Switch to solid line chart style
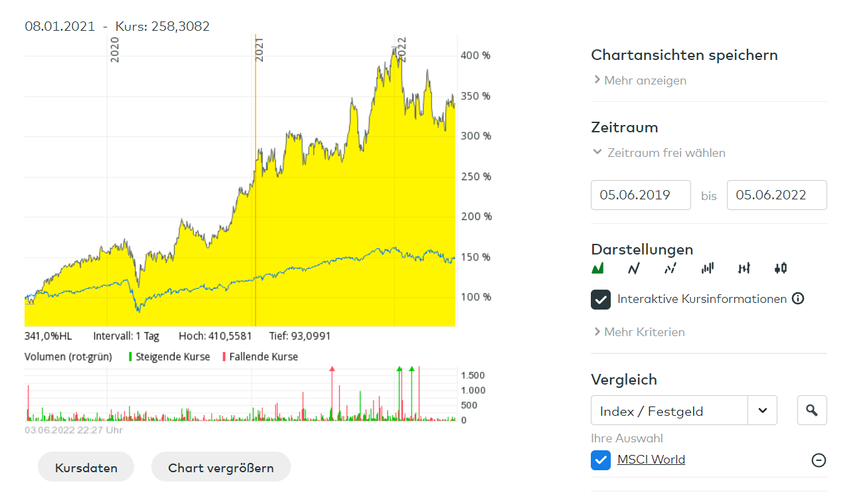This screenshot has width=865, height=495. tap(634, 268)
